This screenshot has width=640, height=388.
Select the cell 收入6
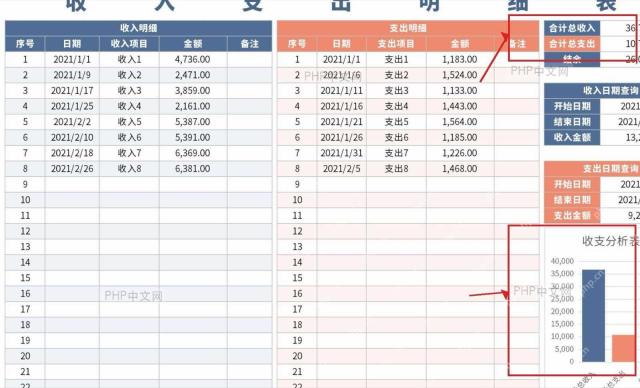pyautogui.click(x=129, y=137)
